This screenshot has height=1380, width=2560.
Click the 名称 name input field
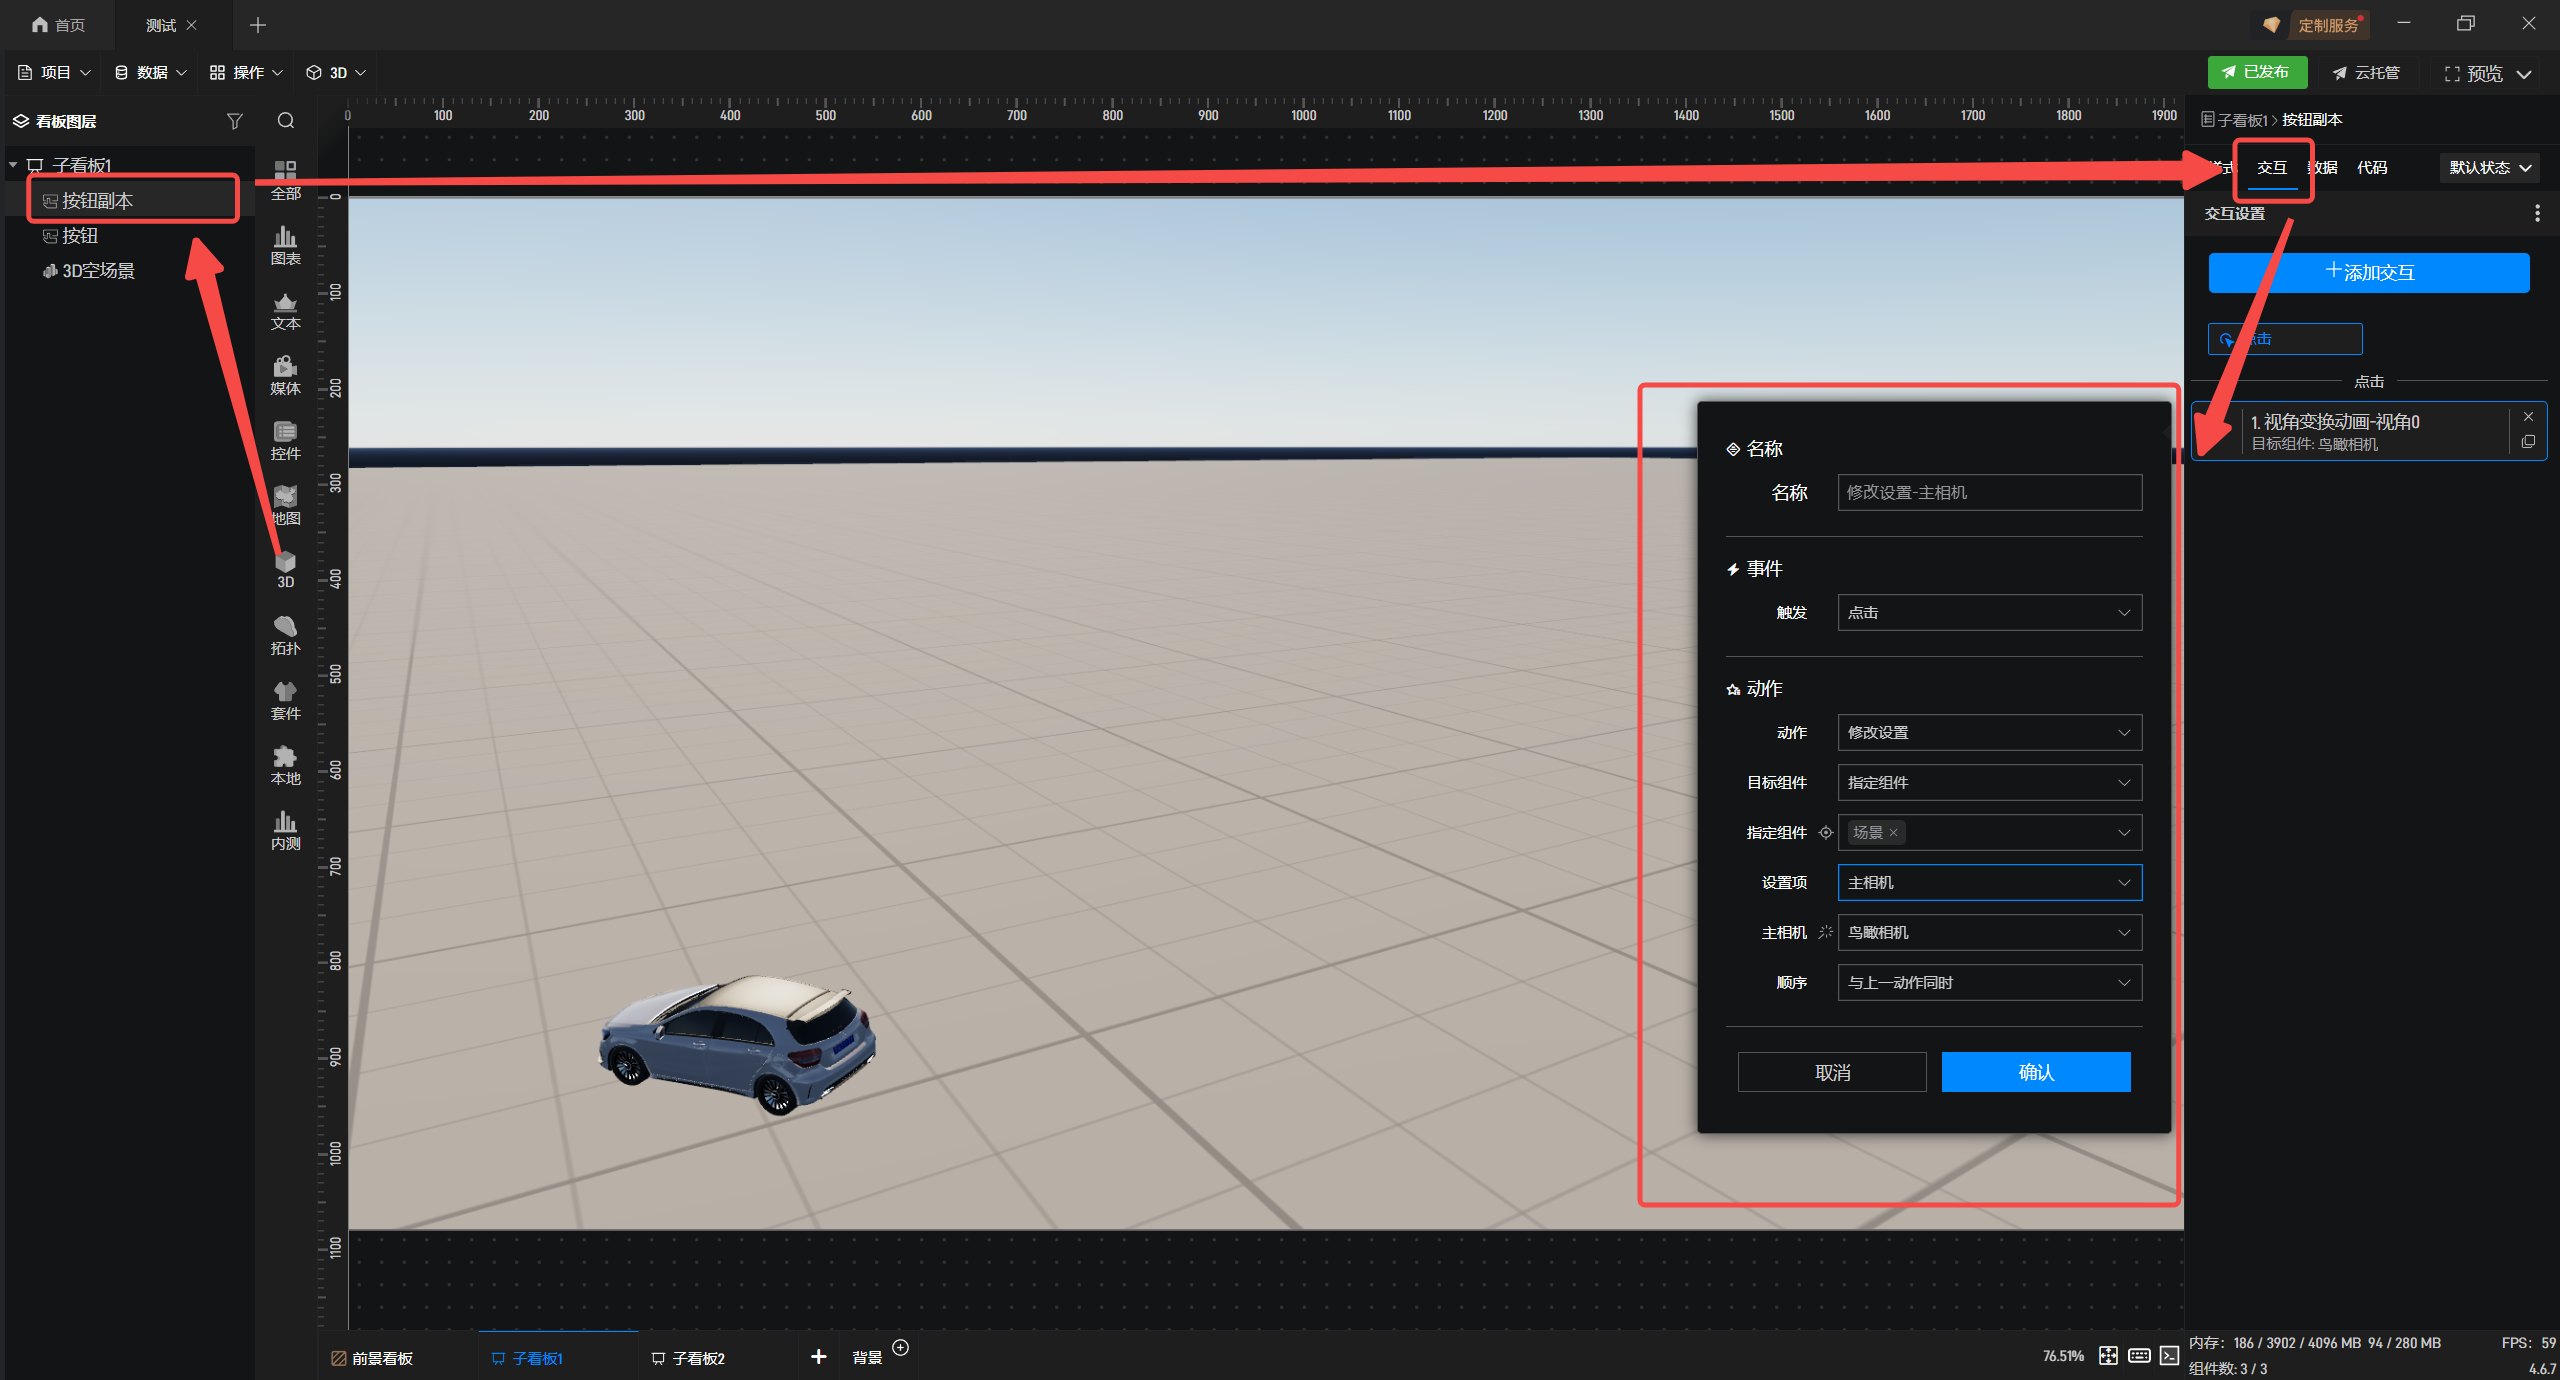[1989, 493]
